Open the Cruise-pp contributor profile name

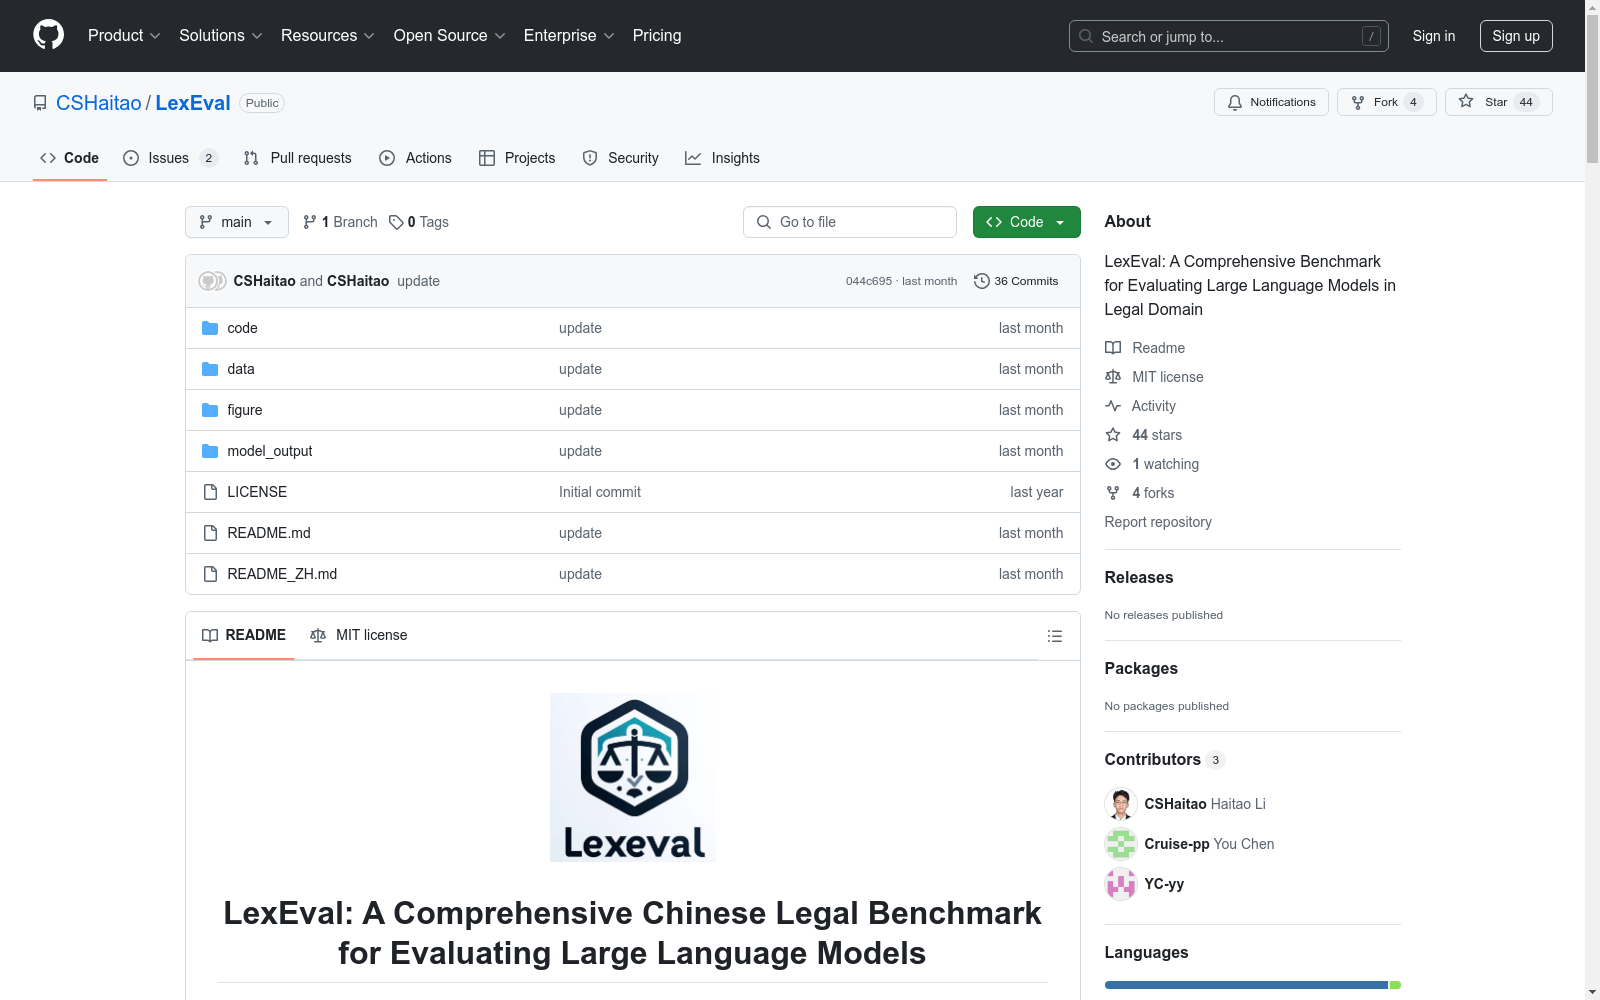(1177, 844)
